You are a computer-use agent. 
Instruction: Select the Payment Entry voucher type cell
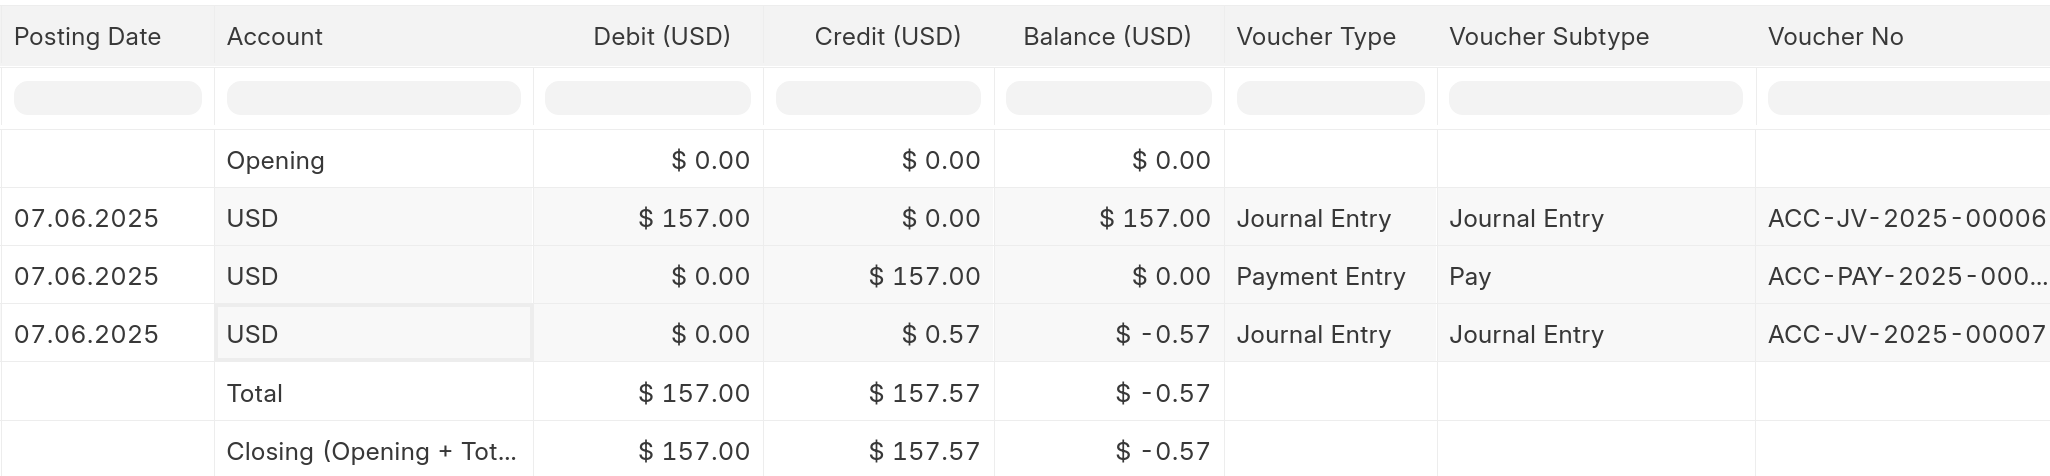[1321, 277]
